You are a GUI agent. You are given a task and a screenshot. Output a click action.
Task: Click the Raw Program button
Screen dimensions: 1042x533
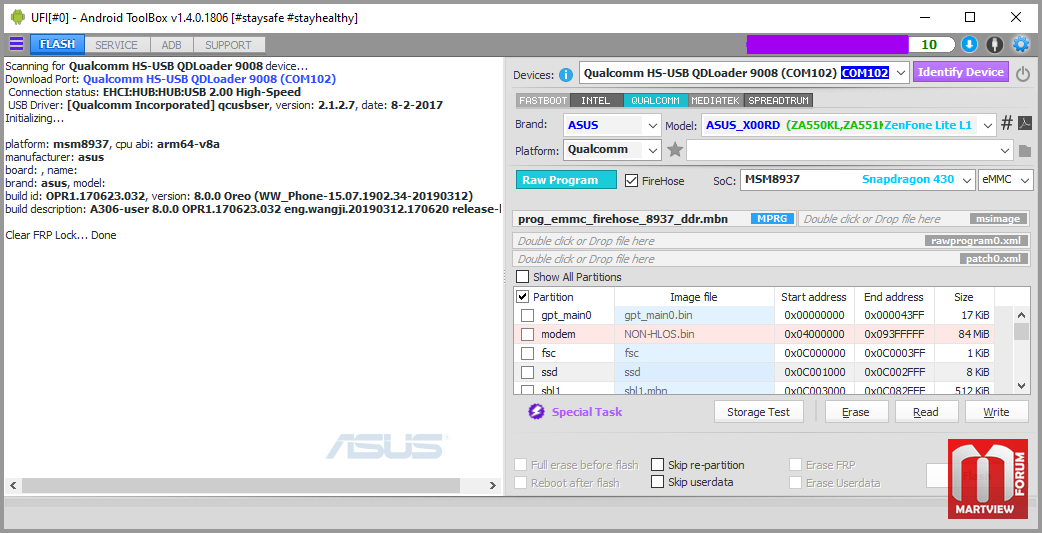point(567,179)
